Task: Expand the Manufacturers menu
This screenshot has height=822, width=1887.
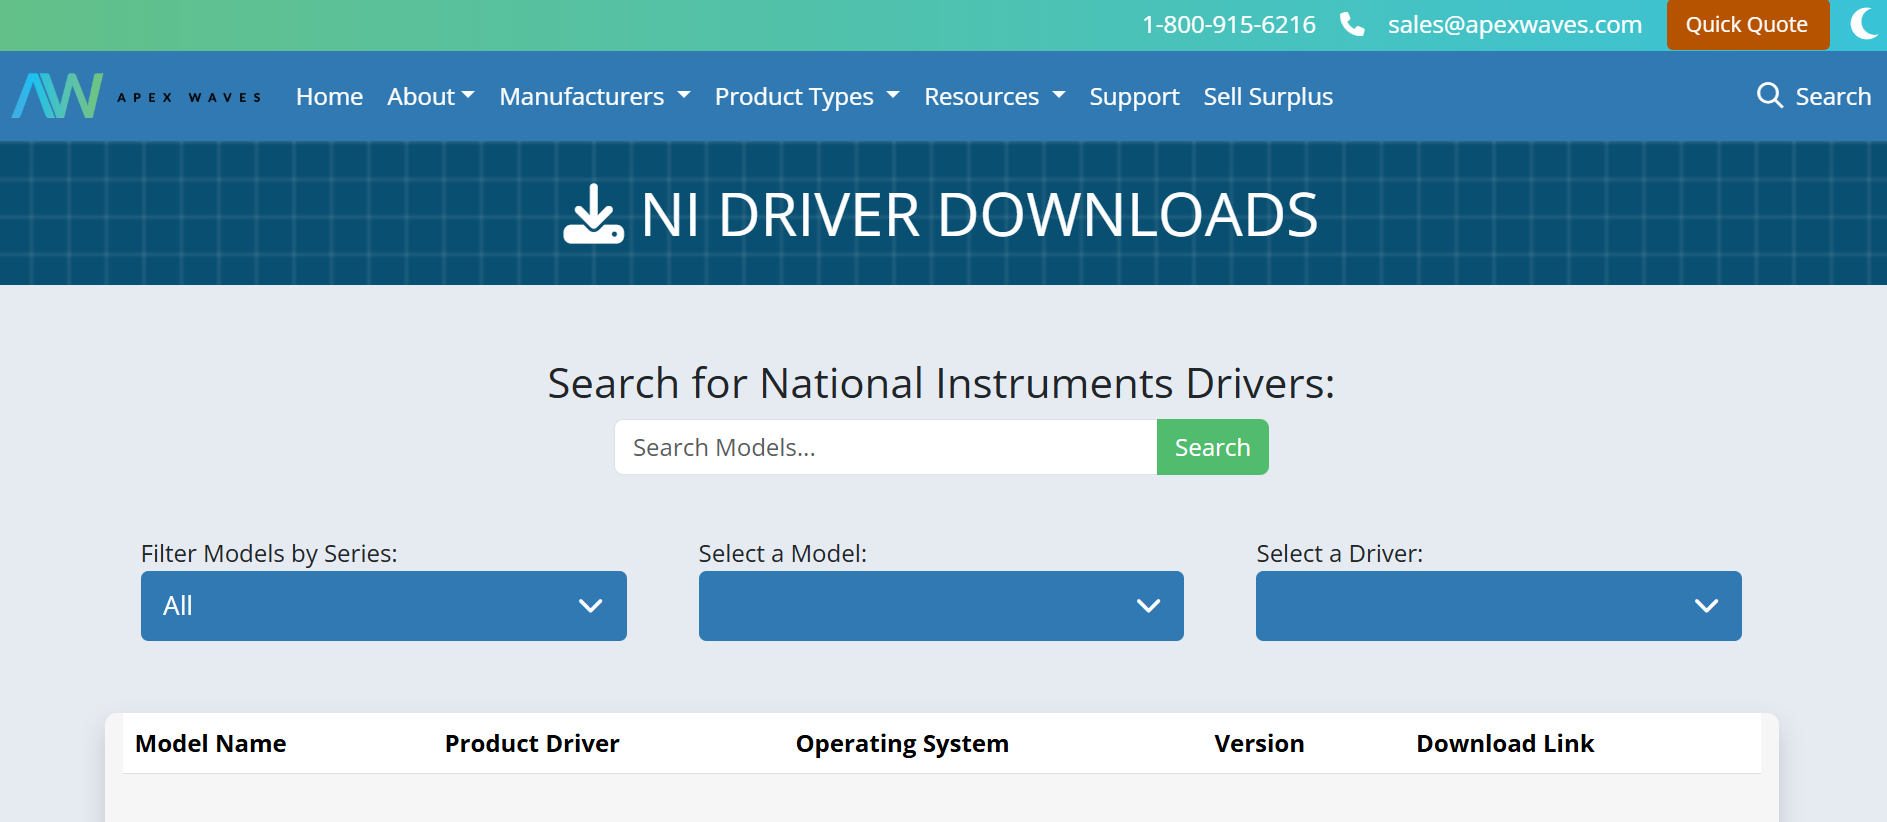Action: click(595, 97)
